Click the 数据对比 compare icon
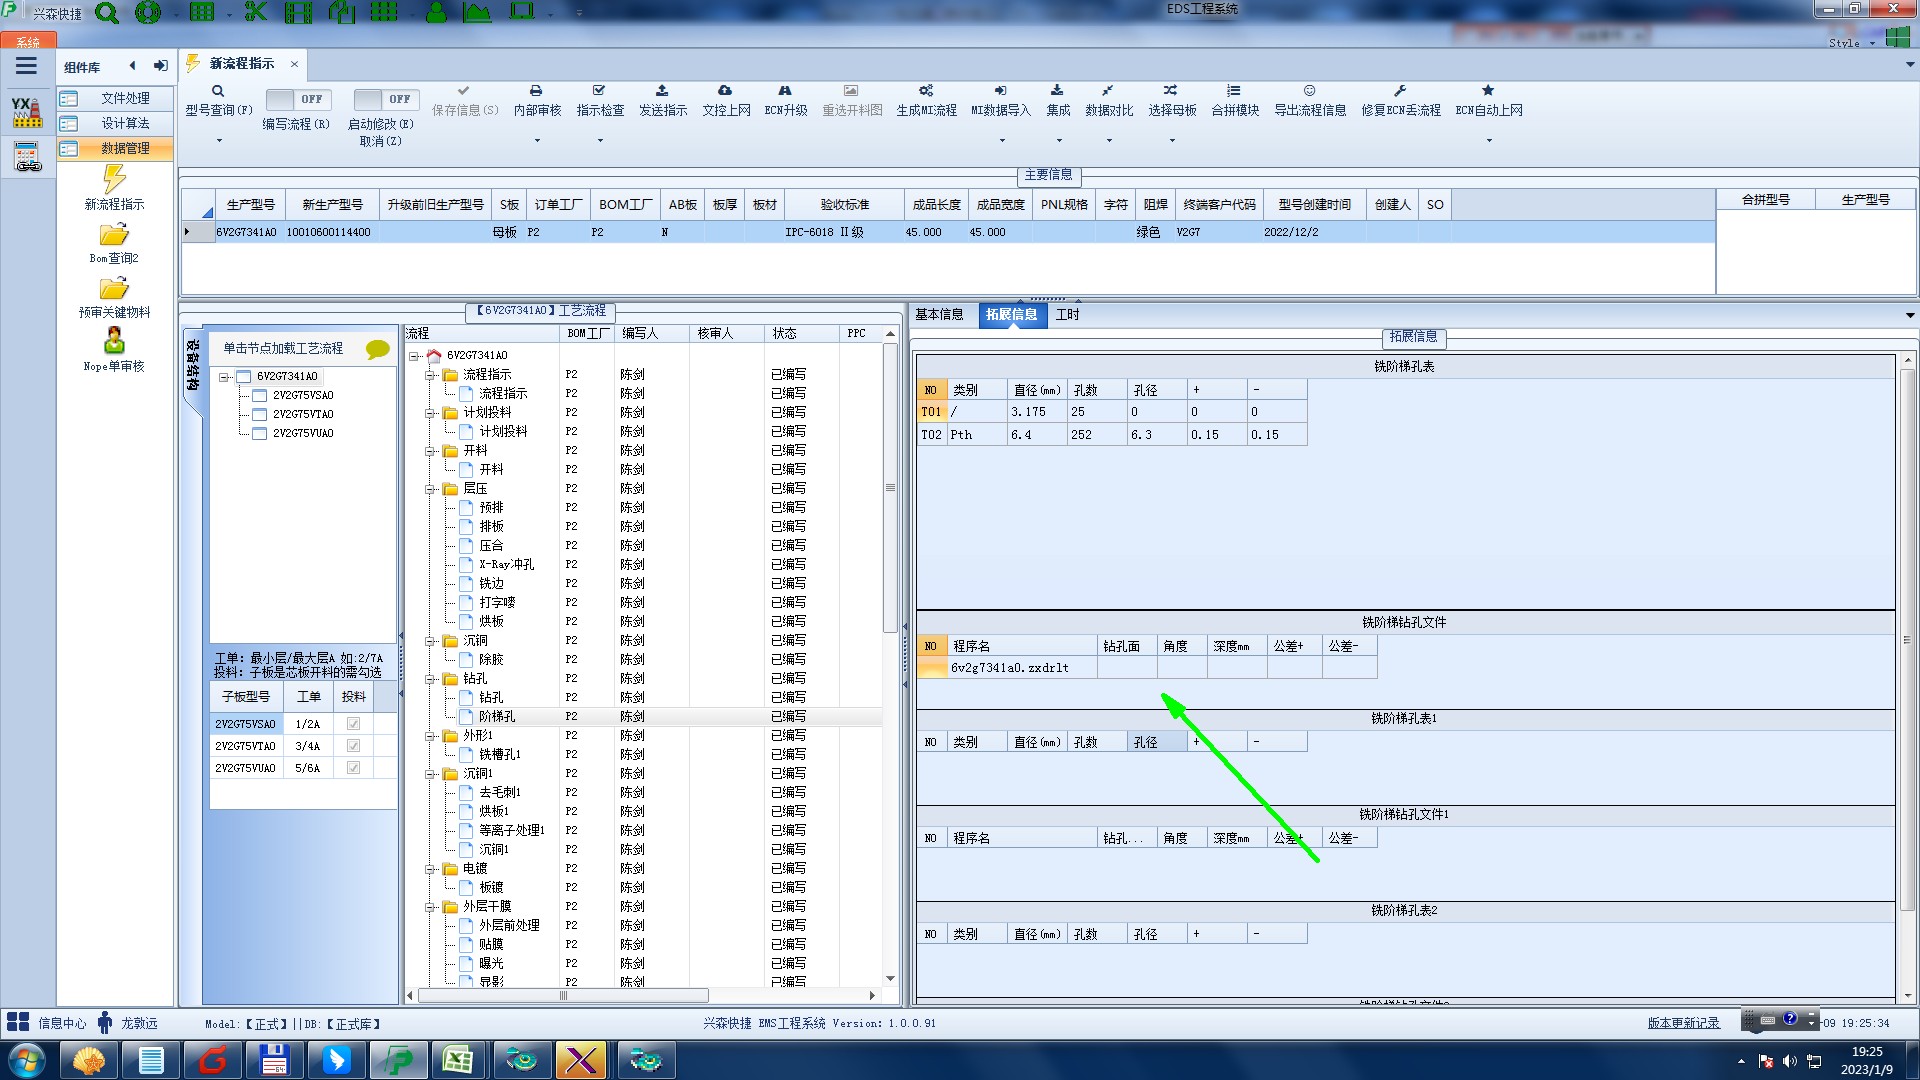This screenshot has width=1920, height=1080. [x=1108, y=91]
